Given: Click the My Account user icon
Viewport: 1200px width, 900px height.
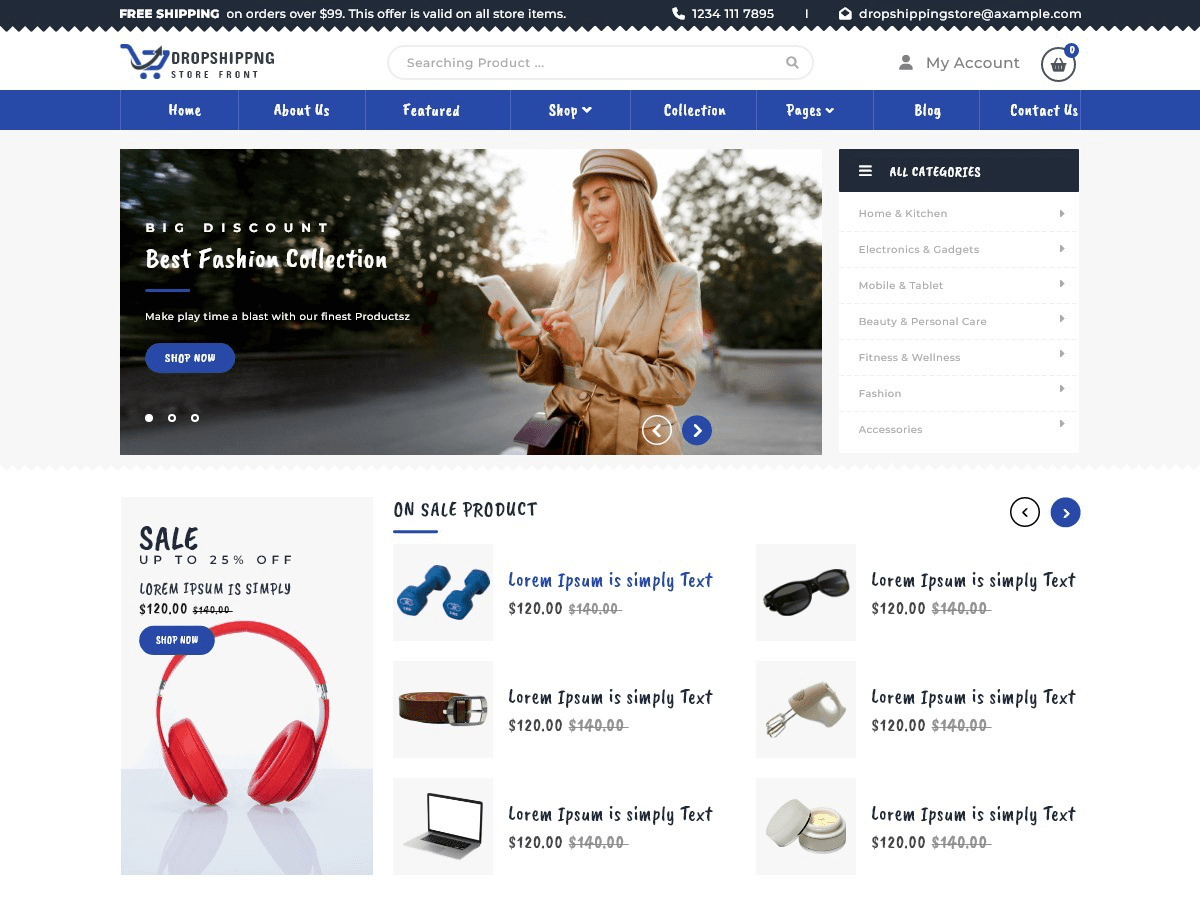Looking at the screenshot, I should (x=904, y=62).
